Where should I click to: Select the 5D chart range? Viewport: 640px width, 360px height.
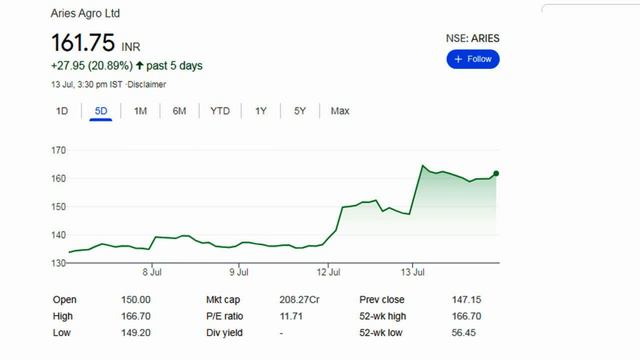tap(101, 111)
